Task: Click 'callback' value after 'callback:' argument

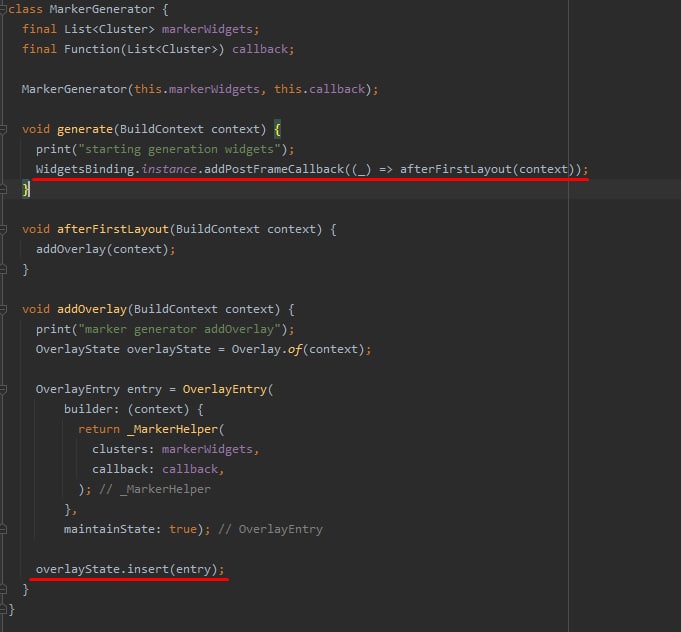Action: click(x=190, y=469)
